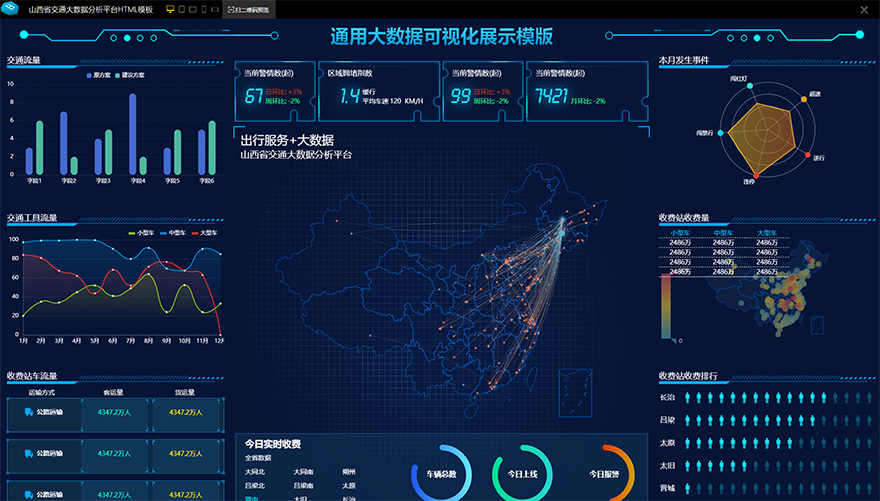Click the 吕梁北 toll station link
The image size is (880, 501).
coord(255,485)
